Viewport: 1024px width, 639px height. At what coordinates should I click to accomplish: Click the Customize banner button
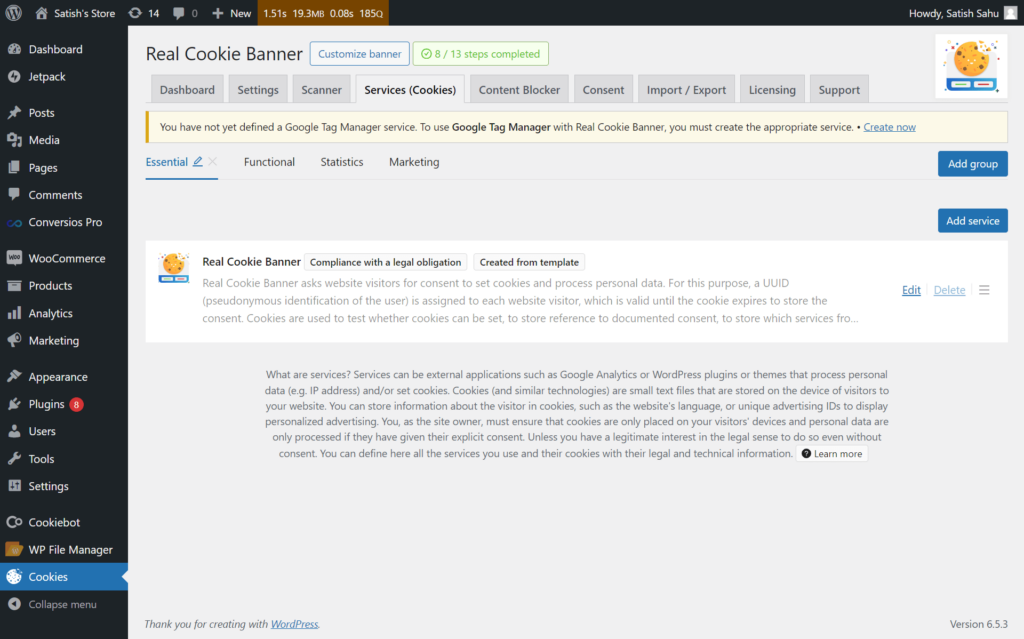coord(360,54)
